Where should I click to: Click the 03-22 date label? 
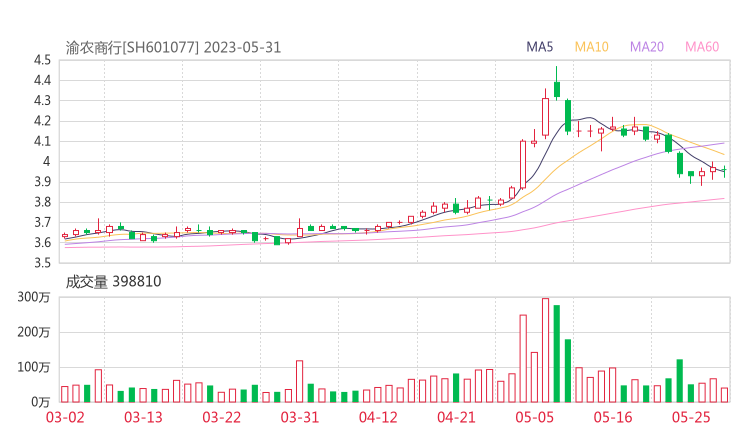pyautogui.click(x=222, y=418)
